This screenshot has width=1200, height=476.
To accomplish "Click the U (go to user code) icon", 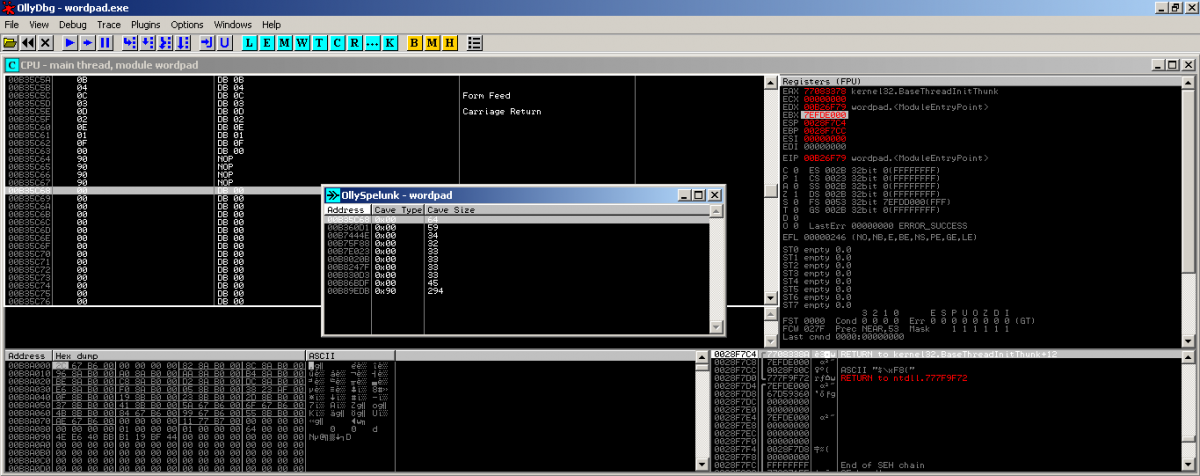I will 224,43.
